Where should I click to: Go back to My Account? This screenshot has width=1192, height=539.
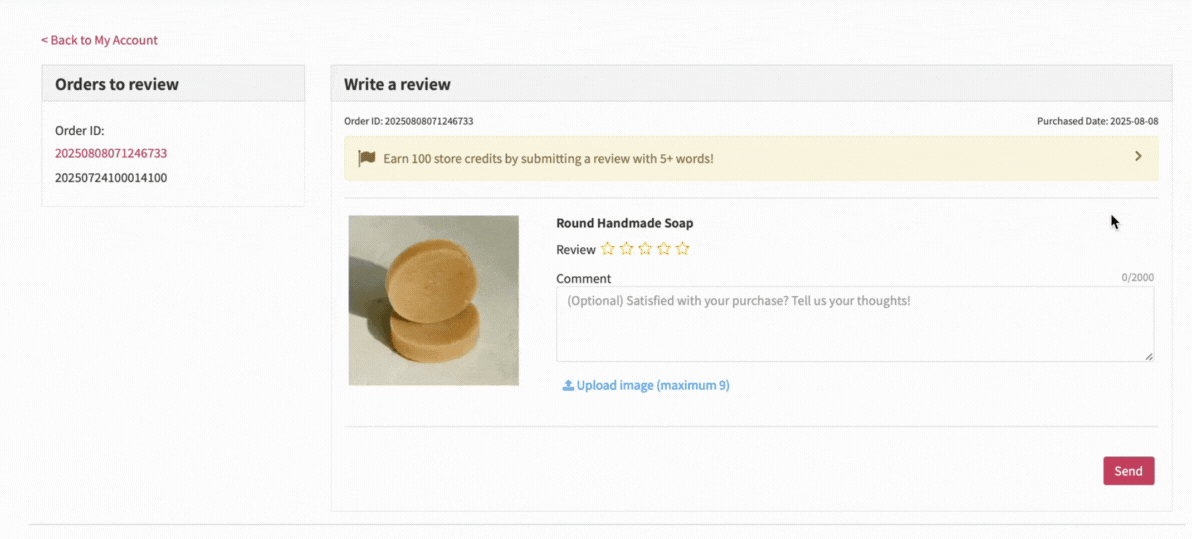point(100,40)
